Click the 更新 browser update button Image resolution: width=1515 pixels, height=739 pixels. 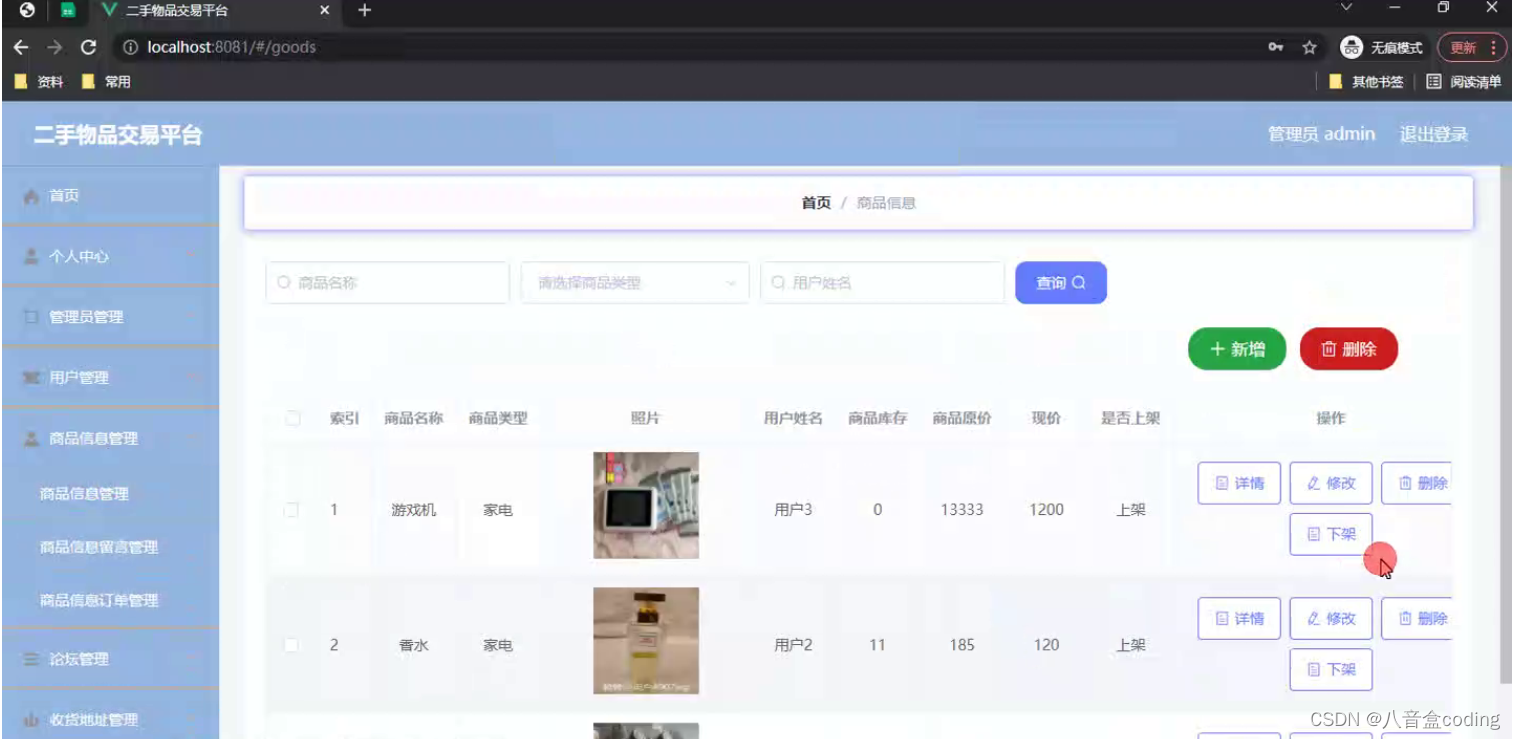coord(1472,47)
